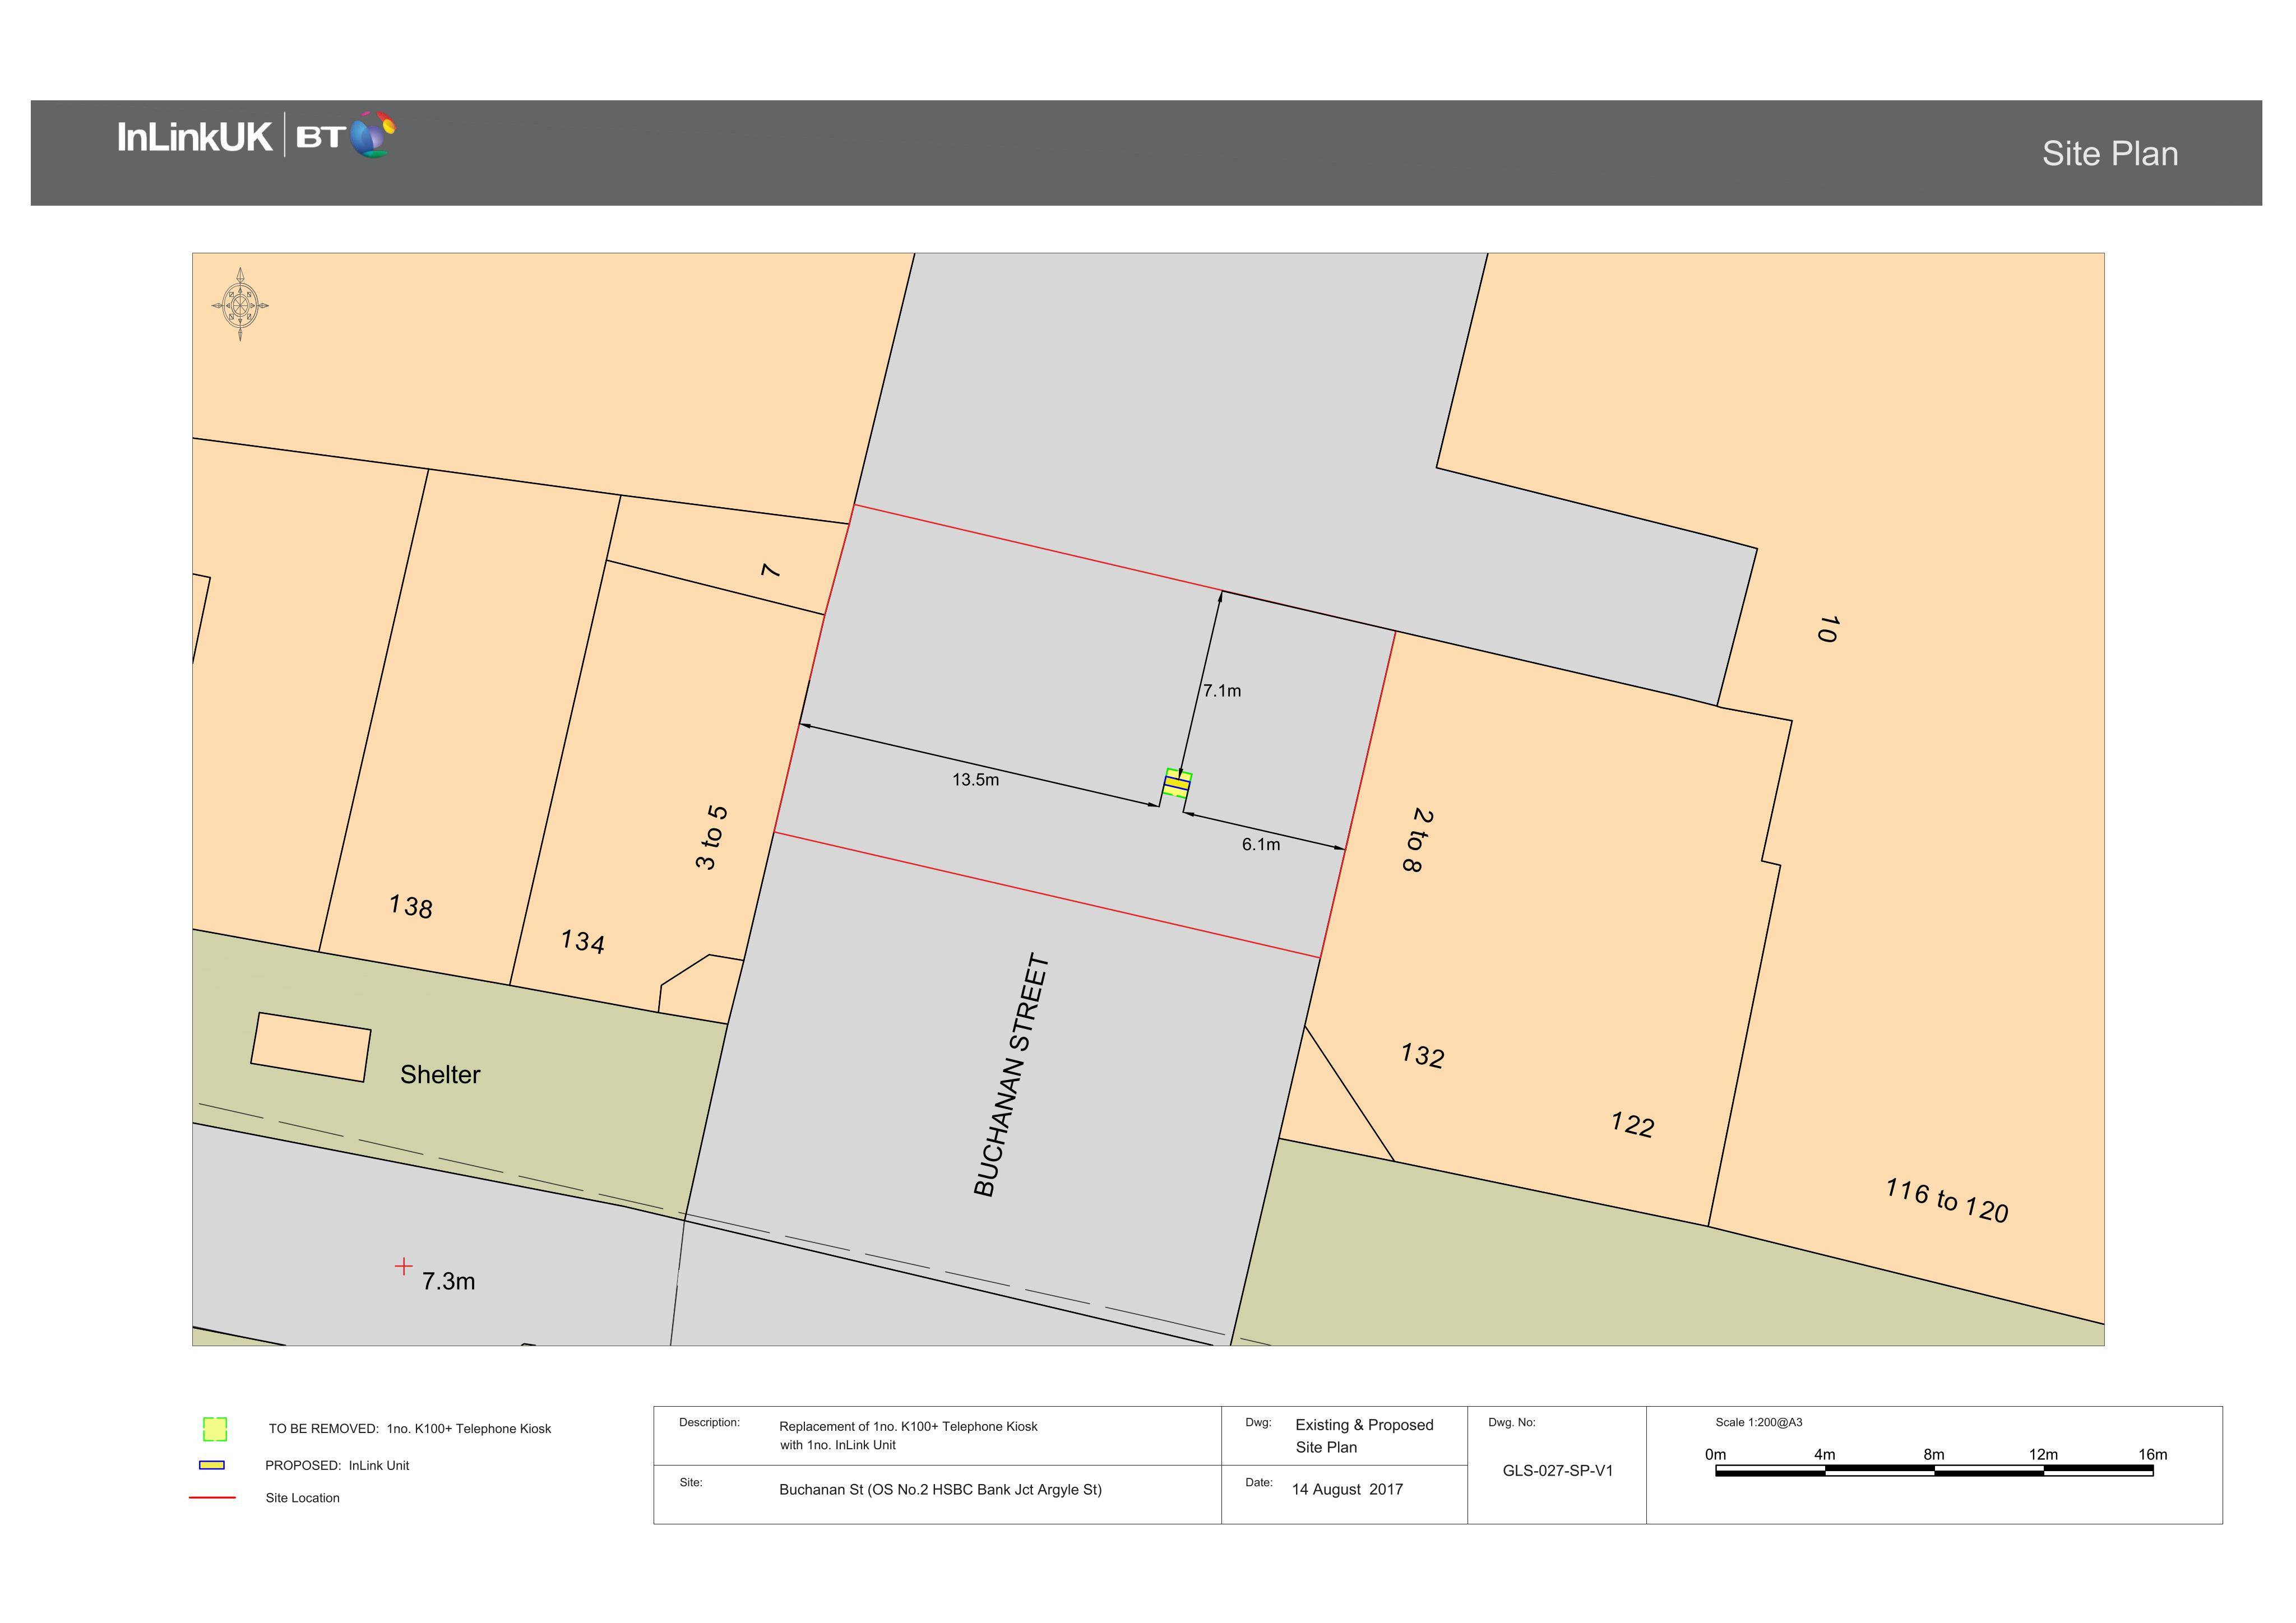Click the scale bar graphic

[x=1934, y=1471]
